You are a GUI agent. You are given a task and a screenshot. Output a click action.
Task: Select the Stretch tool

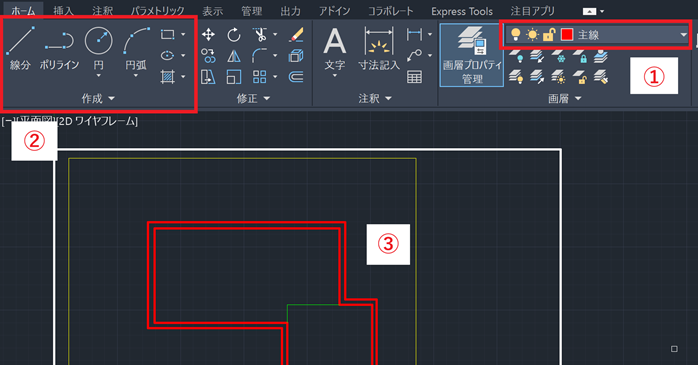tap(208, 77)
